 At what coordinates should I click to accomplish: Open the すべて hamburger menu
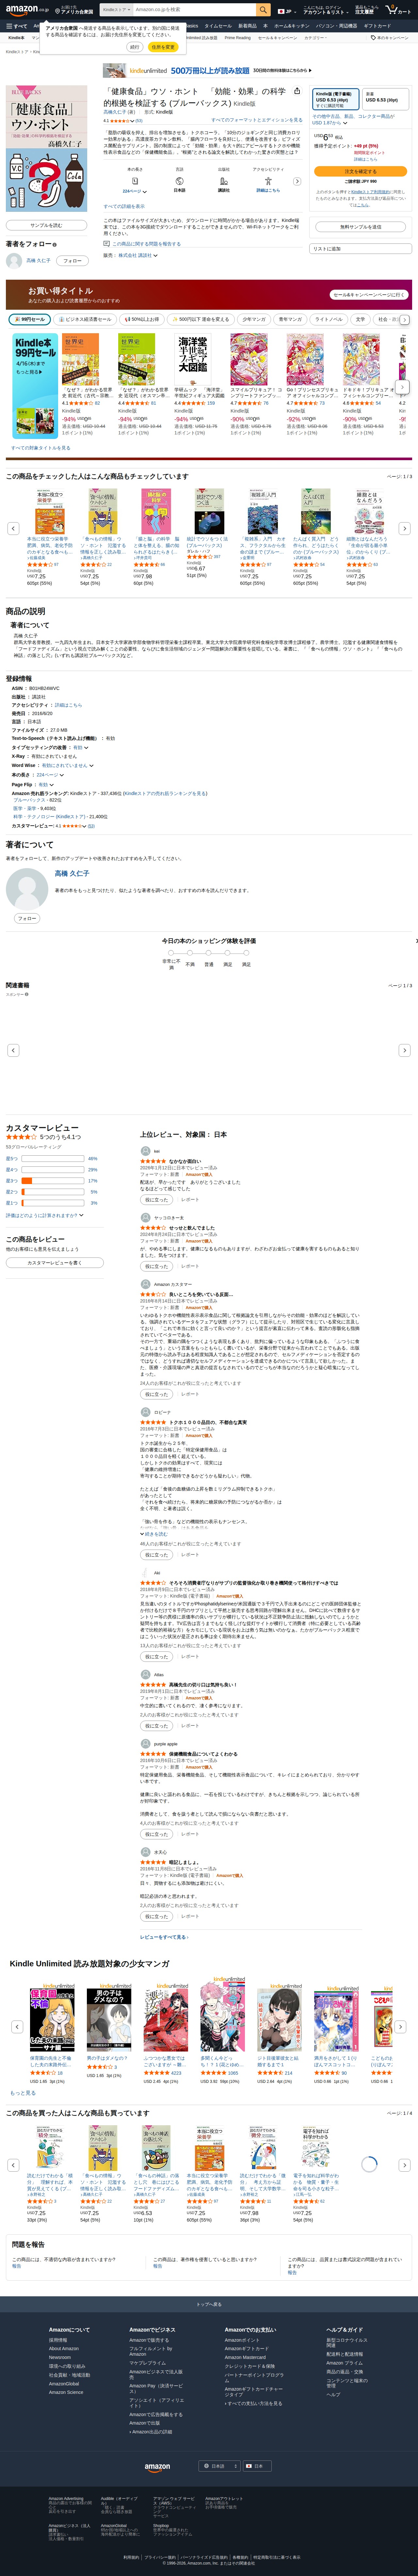pos(17,26)
